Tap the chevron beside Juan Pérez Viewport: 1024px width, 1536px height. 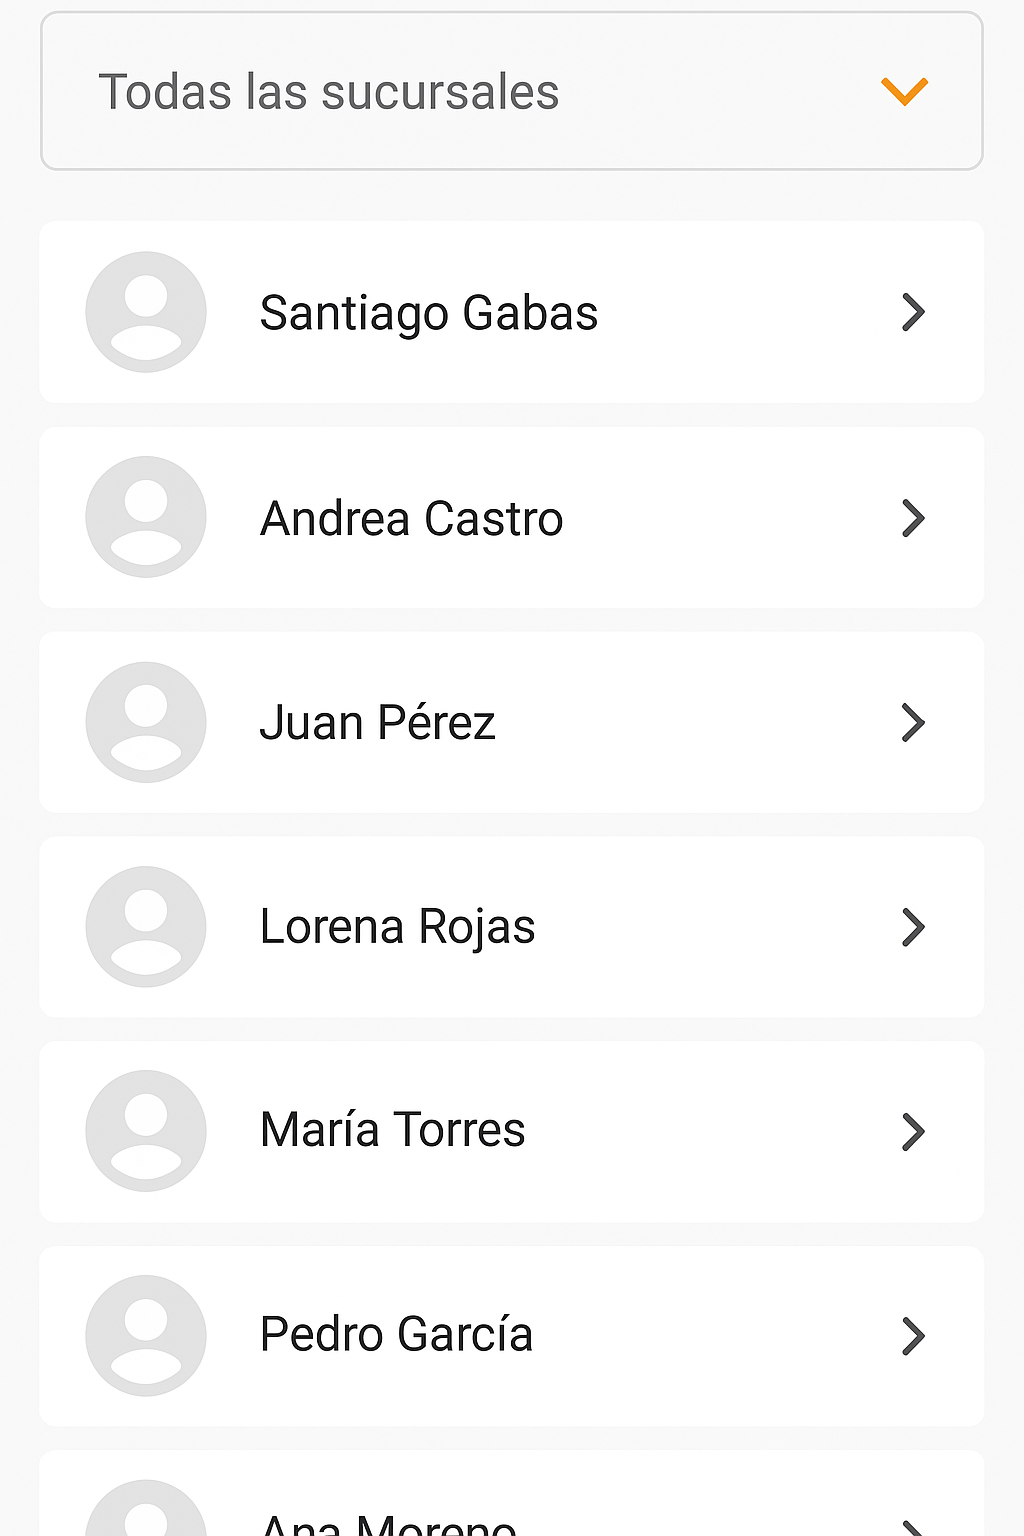click(913, 722)
